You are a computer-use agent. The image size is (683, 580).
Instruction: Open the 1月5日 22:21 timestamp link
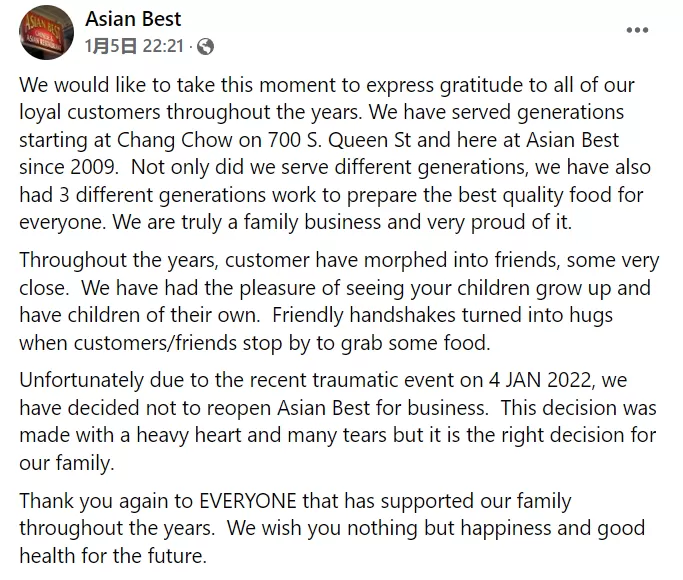(x=134, y=46)
